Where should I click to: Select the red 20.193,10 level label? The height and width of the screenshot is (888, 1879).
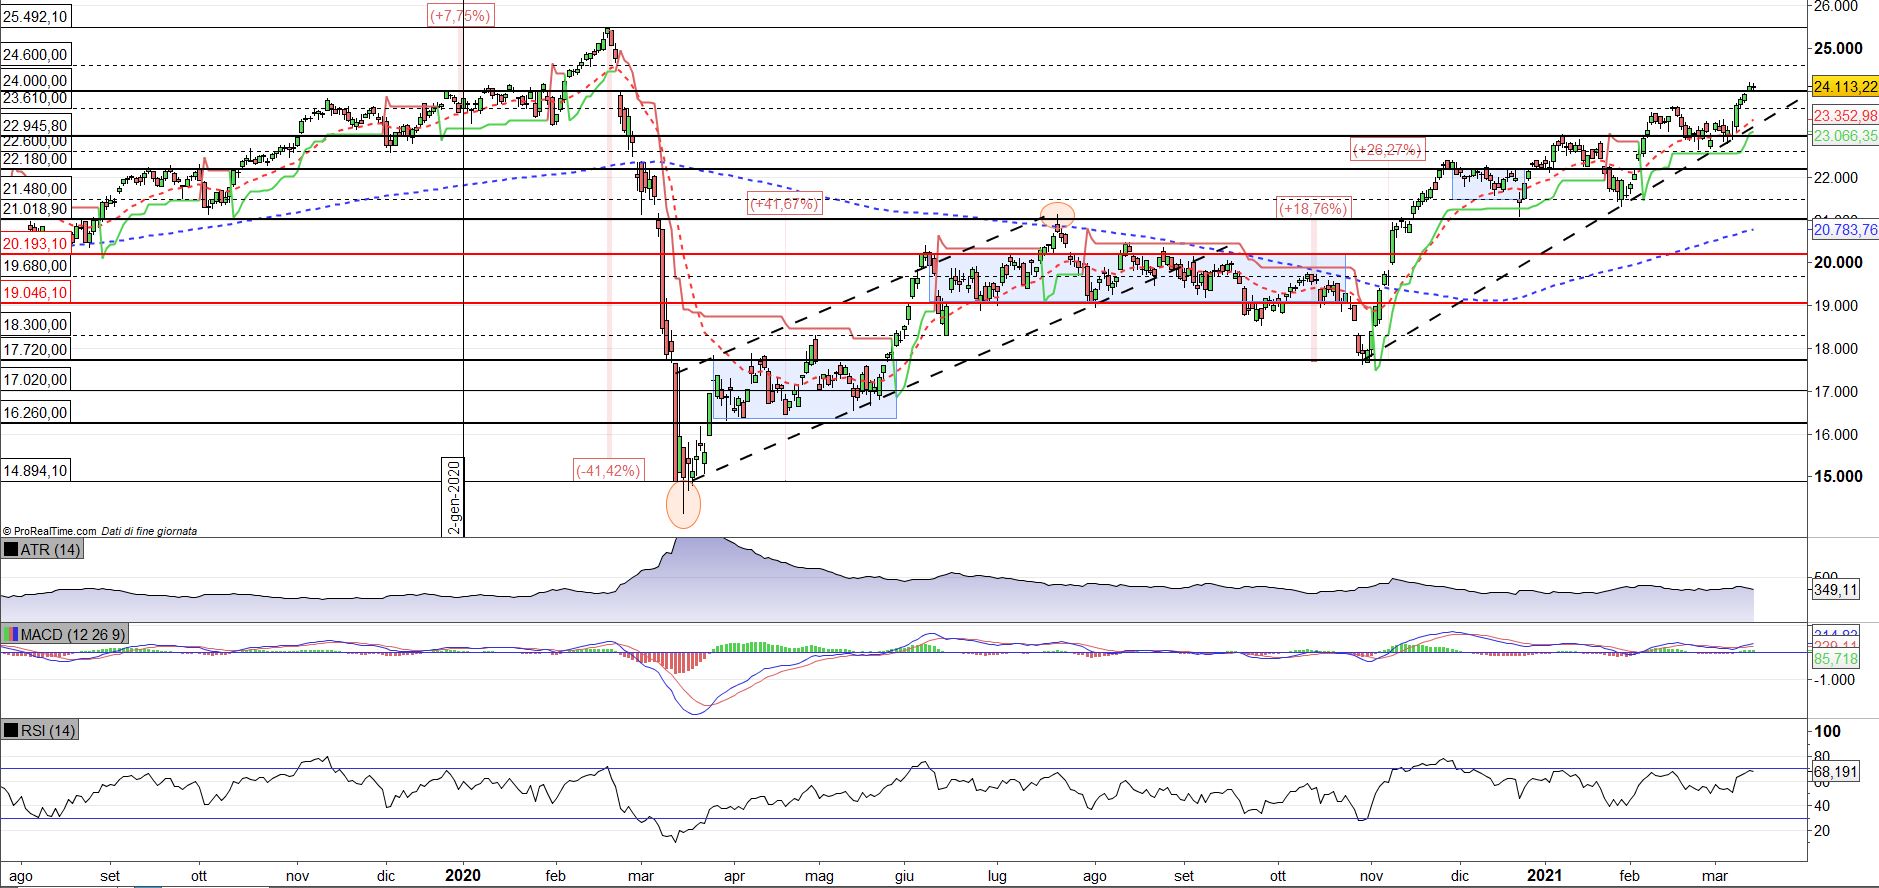click(35, 244)
